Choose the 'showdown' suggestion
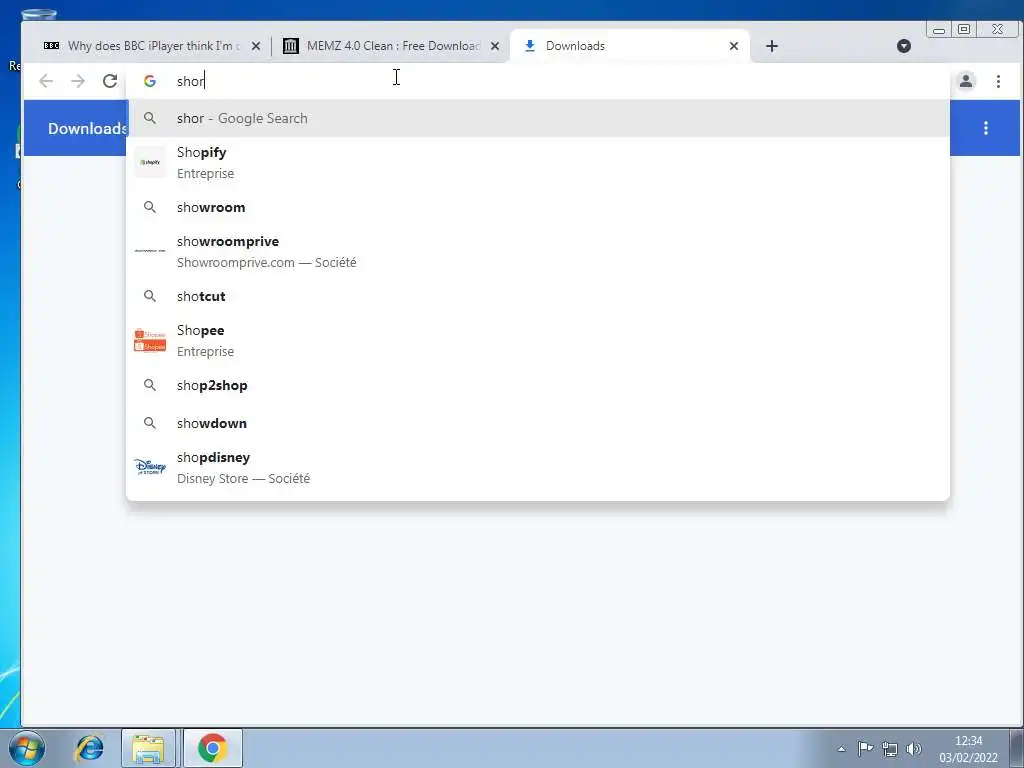The image size is (1024, 768). 538,423
